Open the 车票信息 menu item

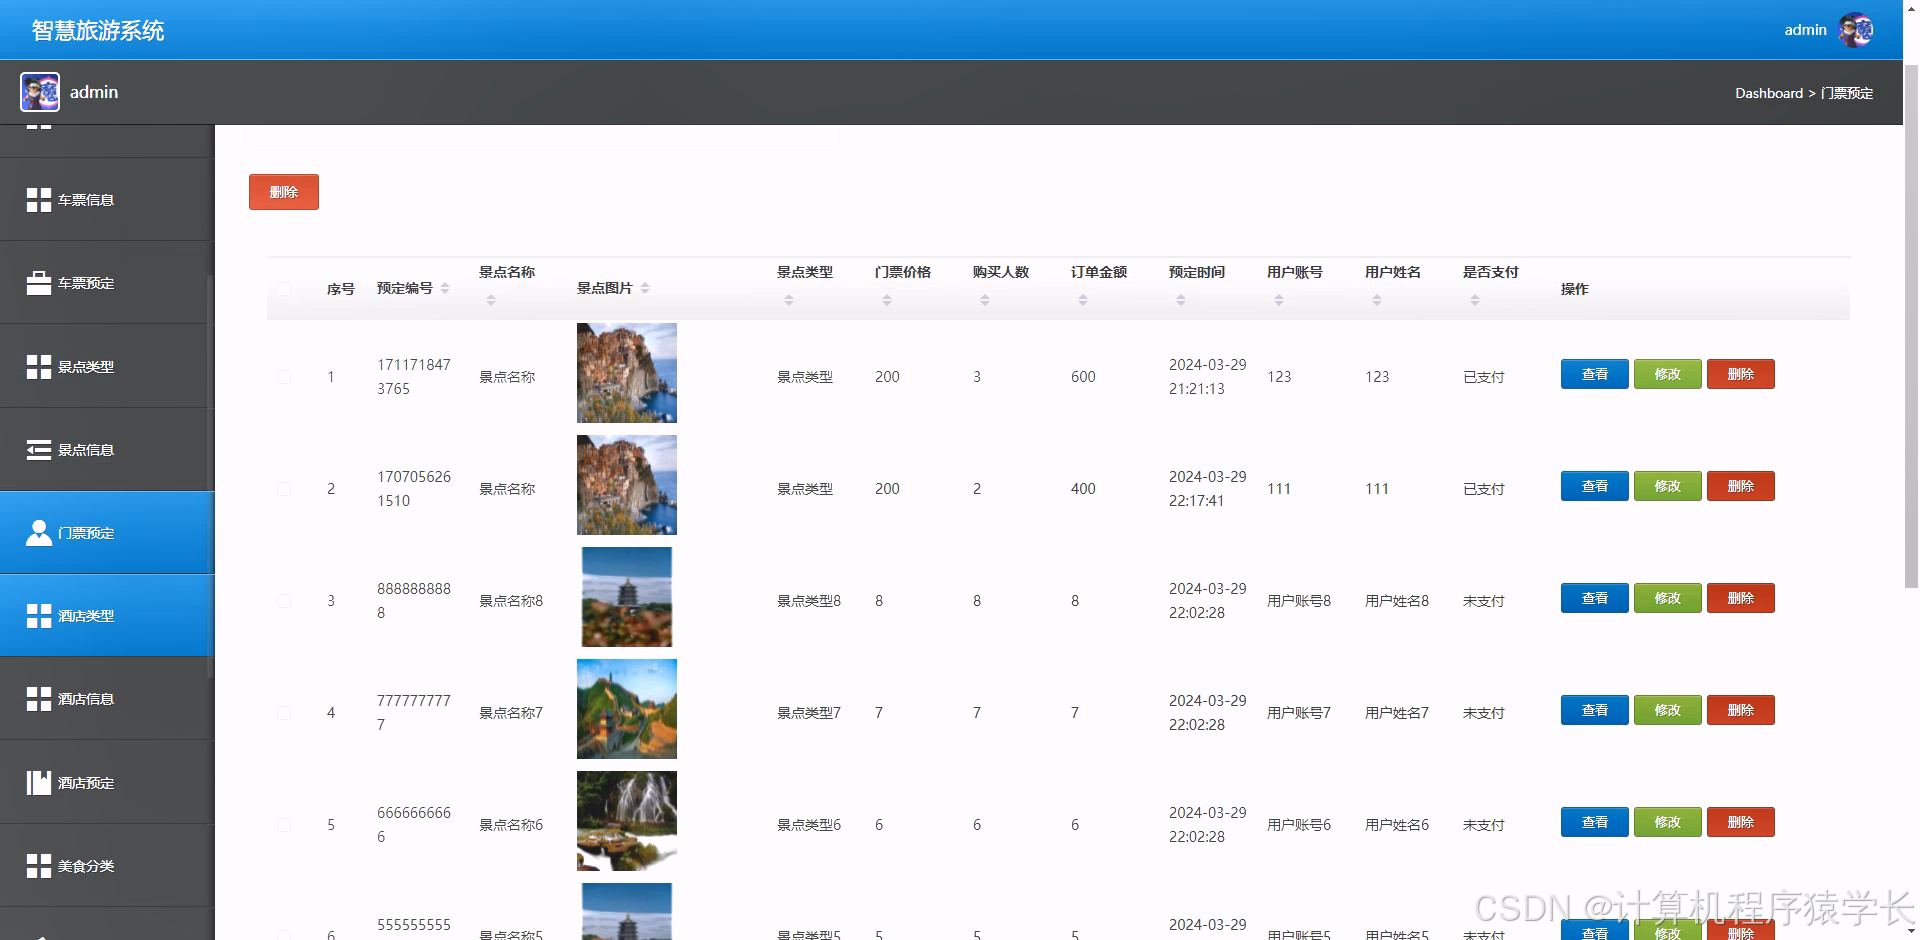107,200
